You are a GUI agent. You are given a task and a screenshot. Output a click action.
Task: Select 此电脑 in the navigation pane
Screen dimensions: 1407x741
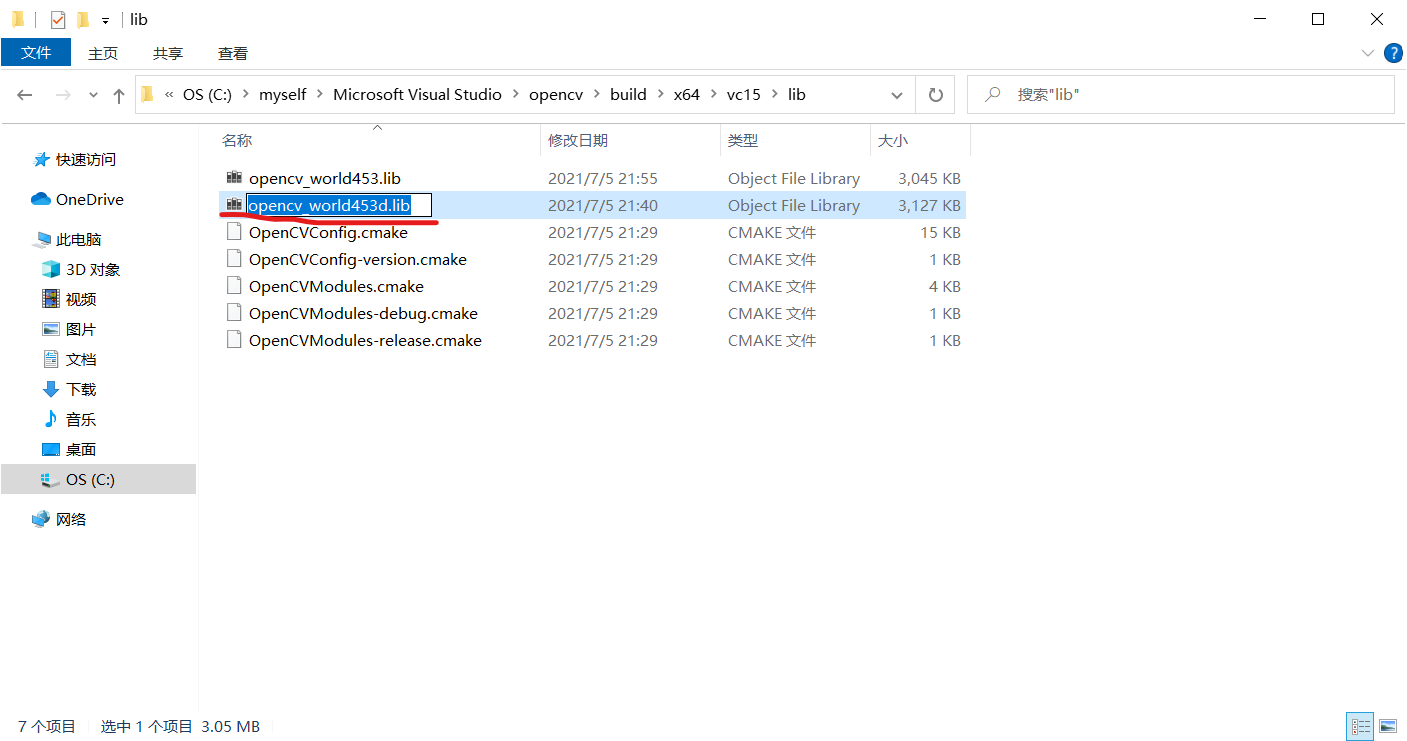[x=68, y=240]
